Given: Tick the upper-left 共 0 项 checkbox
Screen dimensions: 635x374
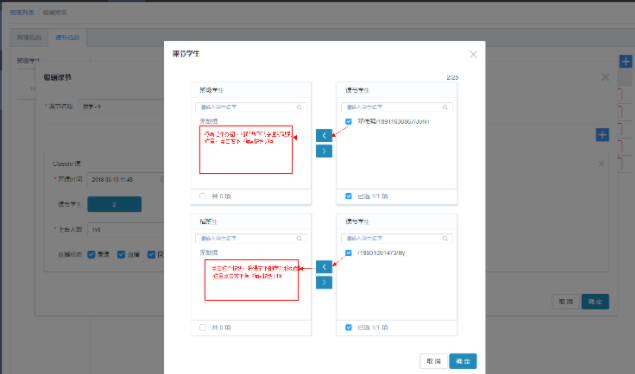Looking at the screenshot, I should [202, 196].
